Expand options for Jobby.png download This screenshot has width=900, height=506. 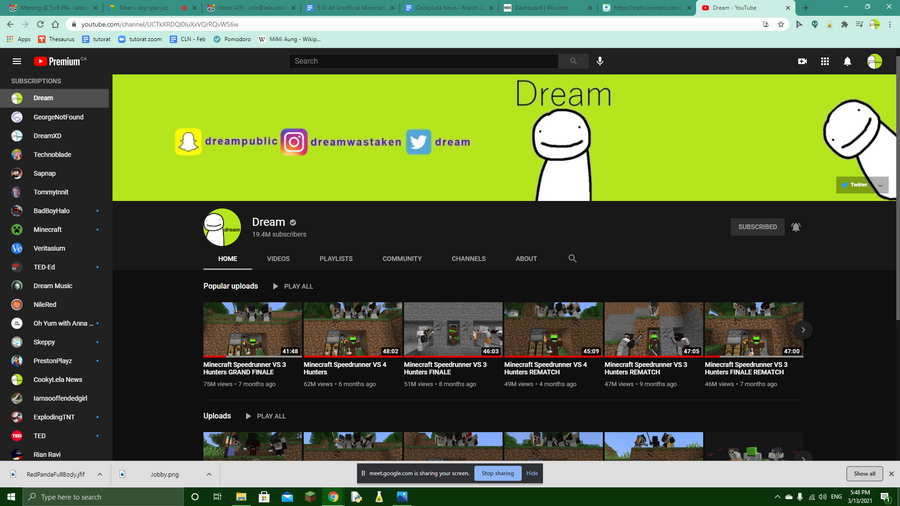pyautogui.click(x=209, y=474)
